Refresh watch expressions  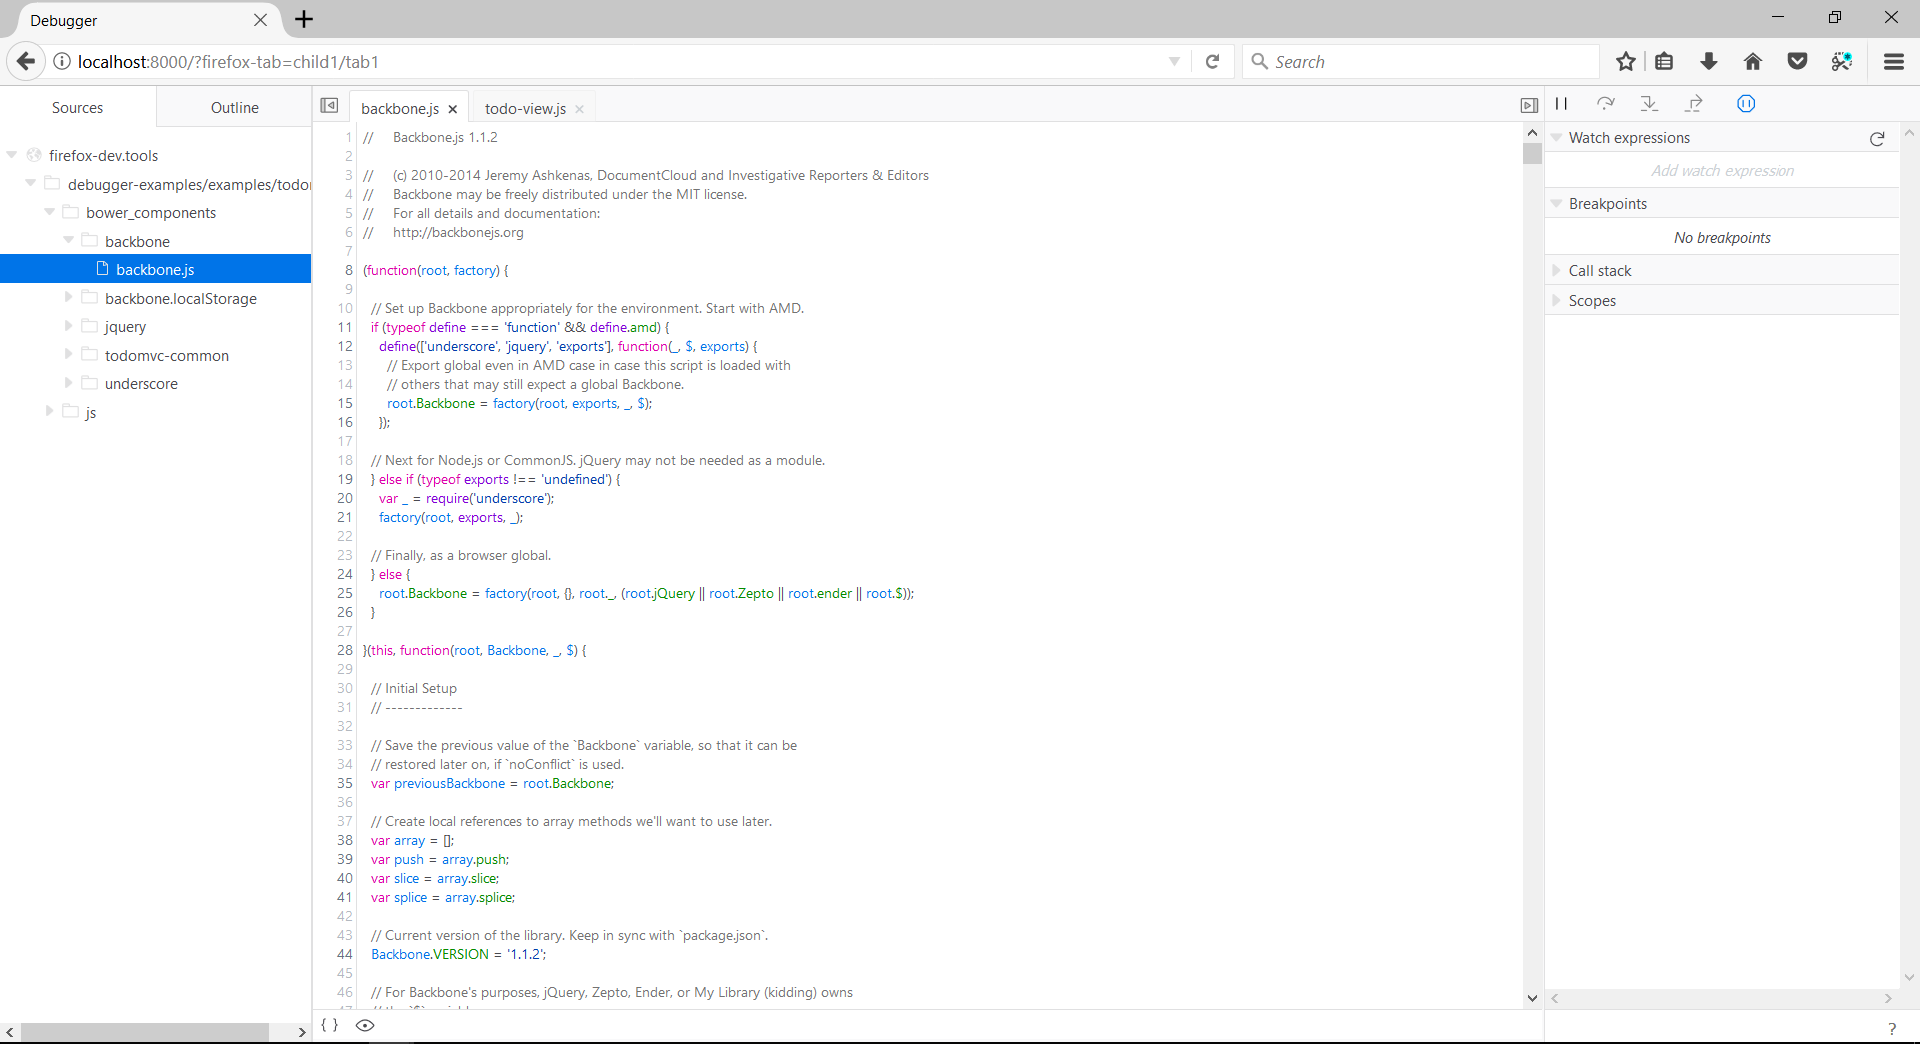pos(1877,139)
